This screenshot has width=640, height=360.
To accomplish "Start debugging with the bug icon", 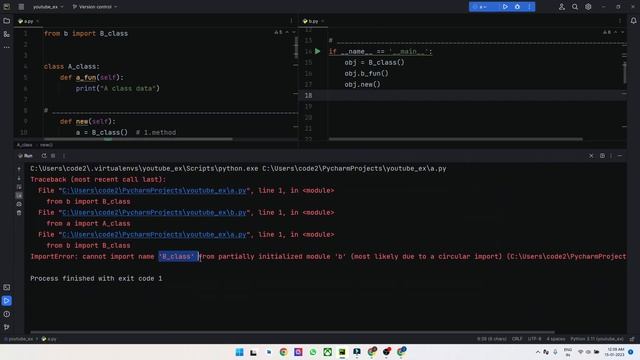I will (517, 7).
